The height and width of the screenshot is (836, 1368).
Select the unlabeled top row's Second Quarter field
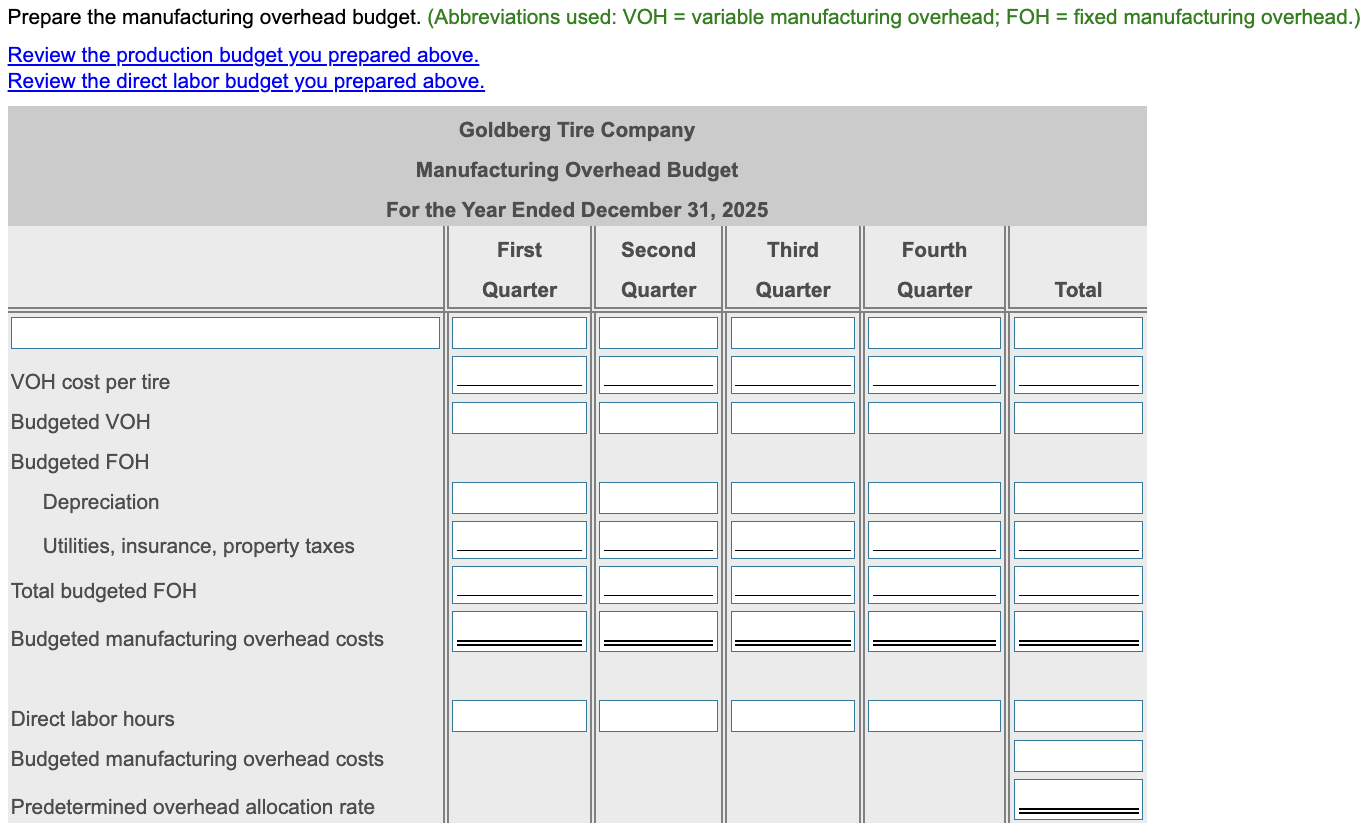(x=658, y=333)
